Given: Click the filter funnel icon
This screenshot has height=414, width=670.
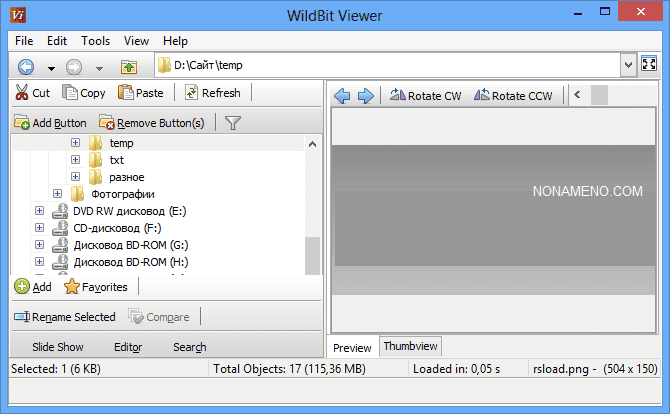Looking at the screenshot, I should [232, 123].
